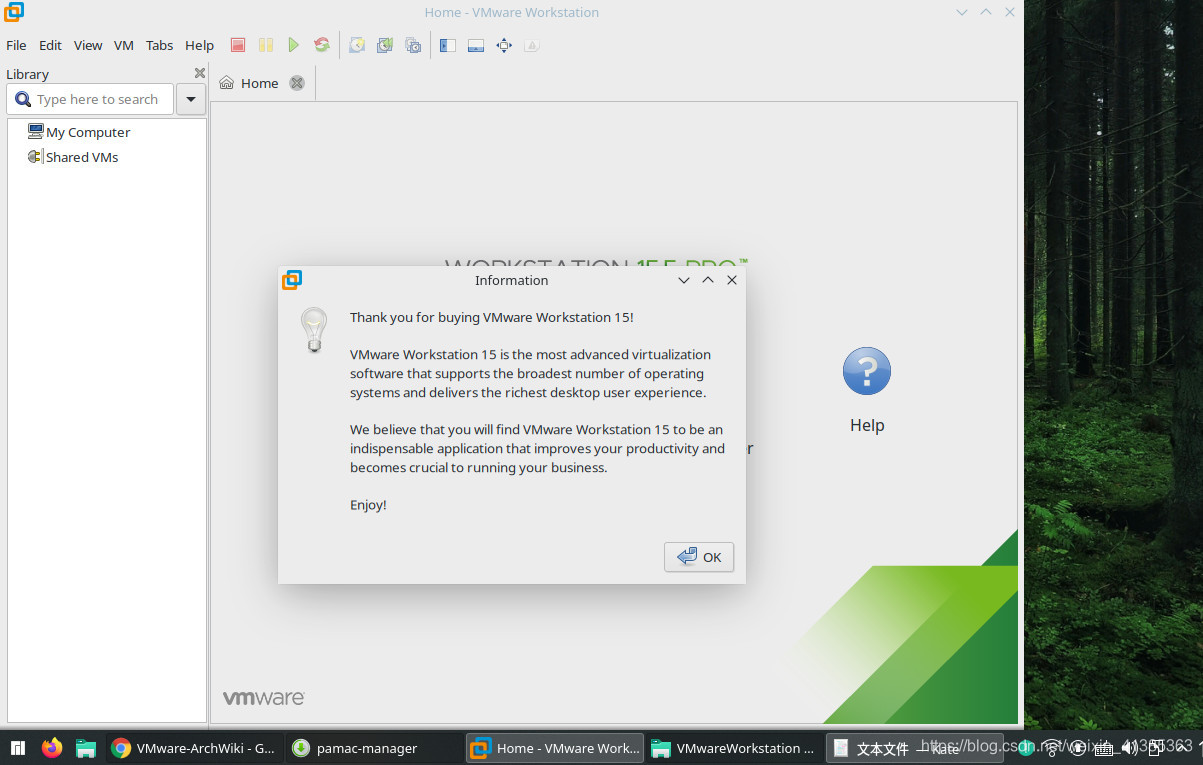Open the application launcher in the taskbar

[17, 748]
